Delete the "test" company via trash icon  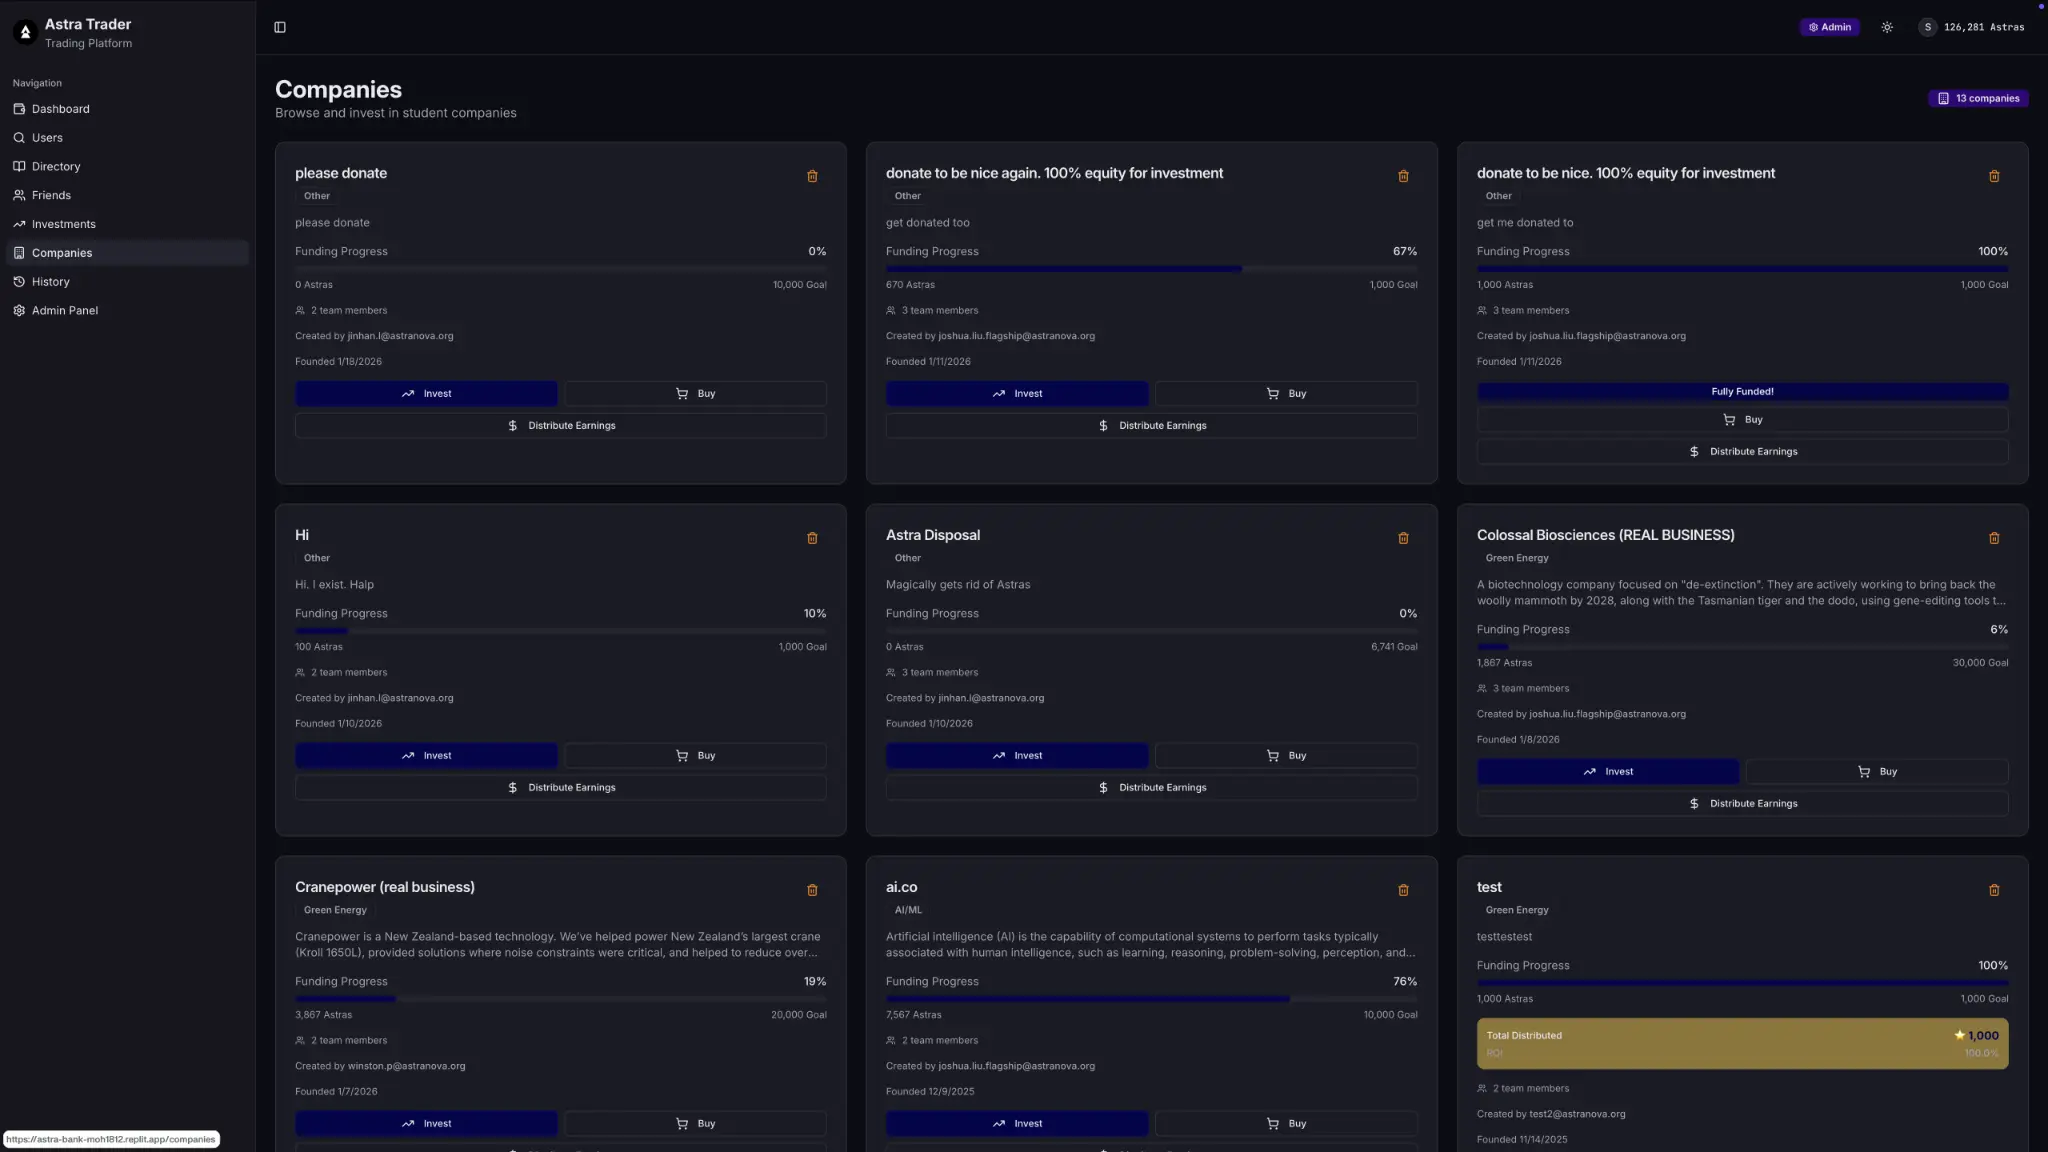[1993, 890]
